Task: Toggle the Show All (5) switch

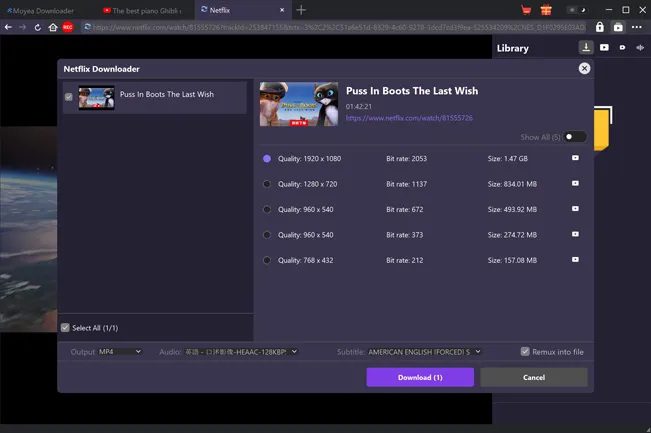Action: (574, 137)
